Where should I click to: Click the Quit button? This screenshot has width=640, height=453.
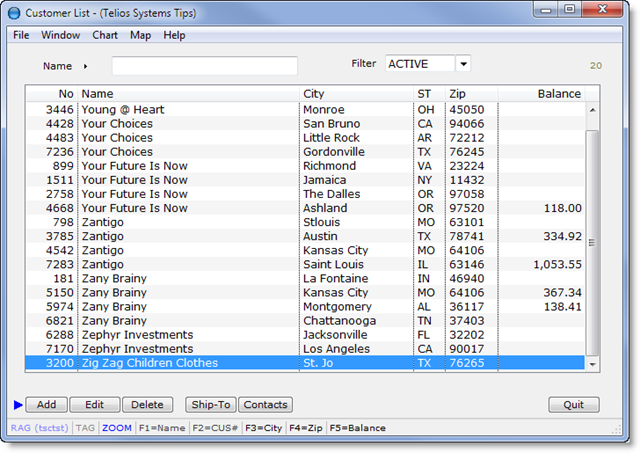click(574, 405)
